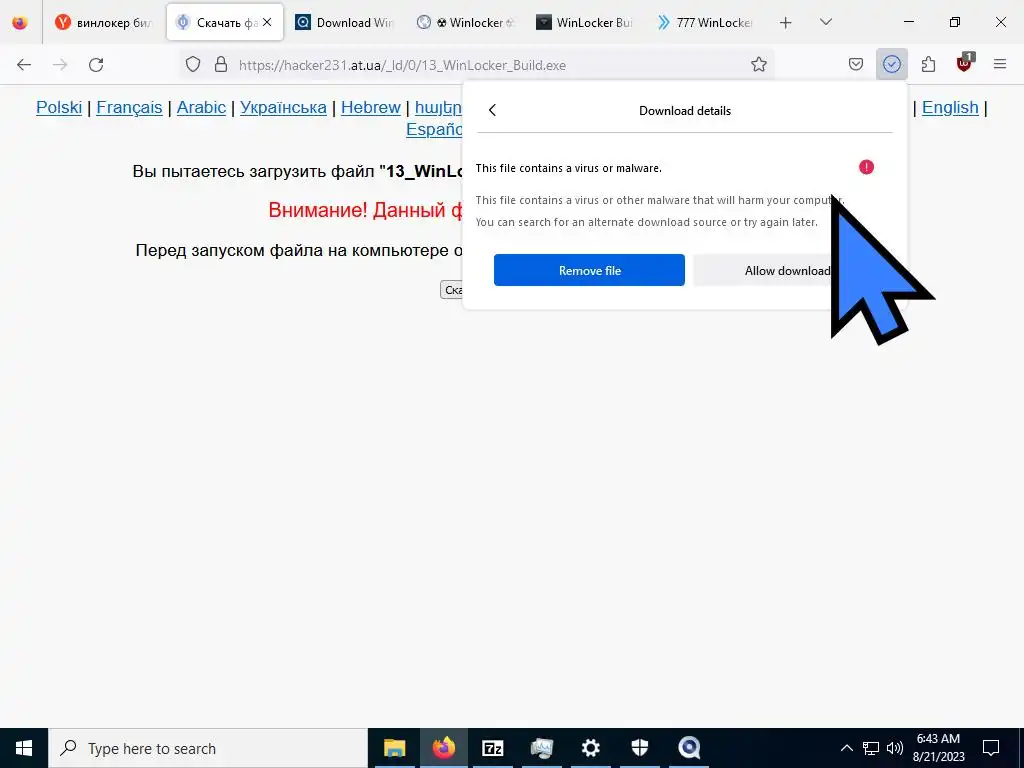Click "This file contains a virus or malware."
This screenshot has height=768, width=1024.
click(x=568, y=168)
